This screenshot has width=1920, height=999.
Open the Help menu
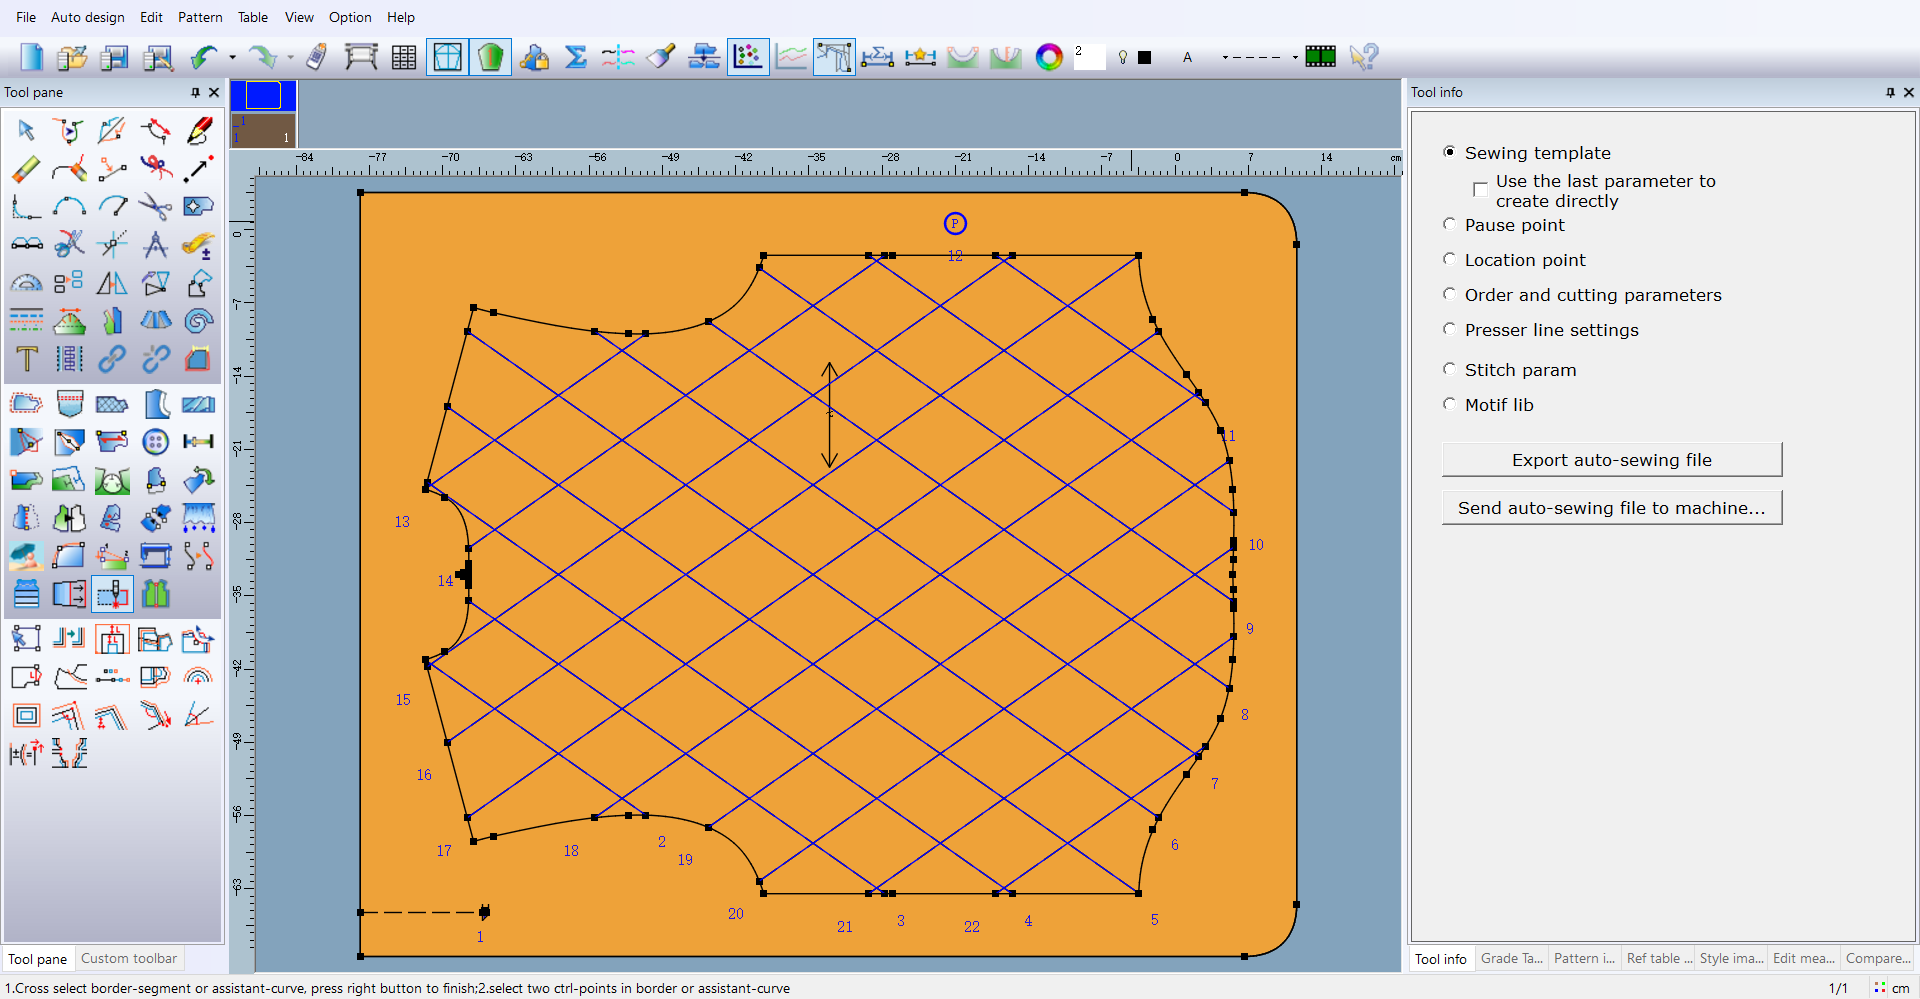(x=401, y=17)
